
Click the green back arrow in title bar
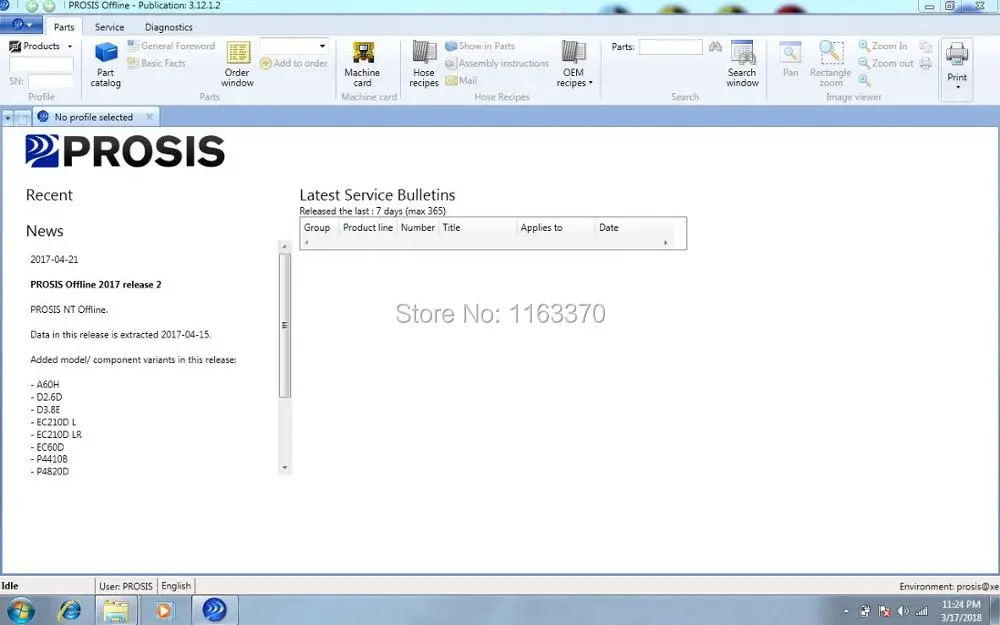pyautogui.click(x=31, y=6)
